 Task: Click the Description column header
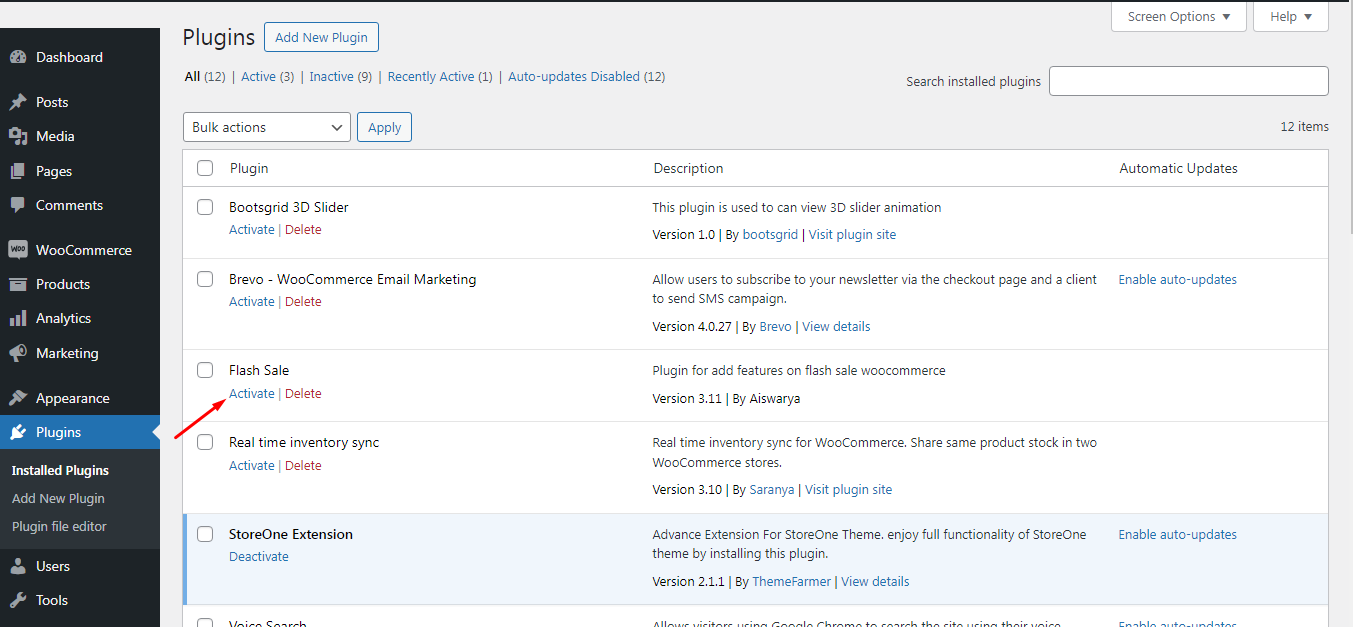[688, 168]
